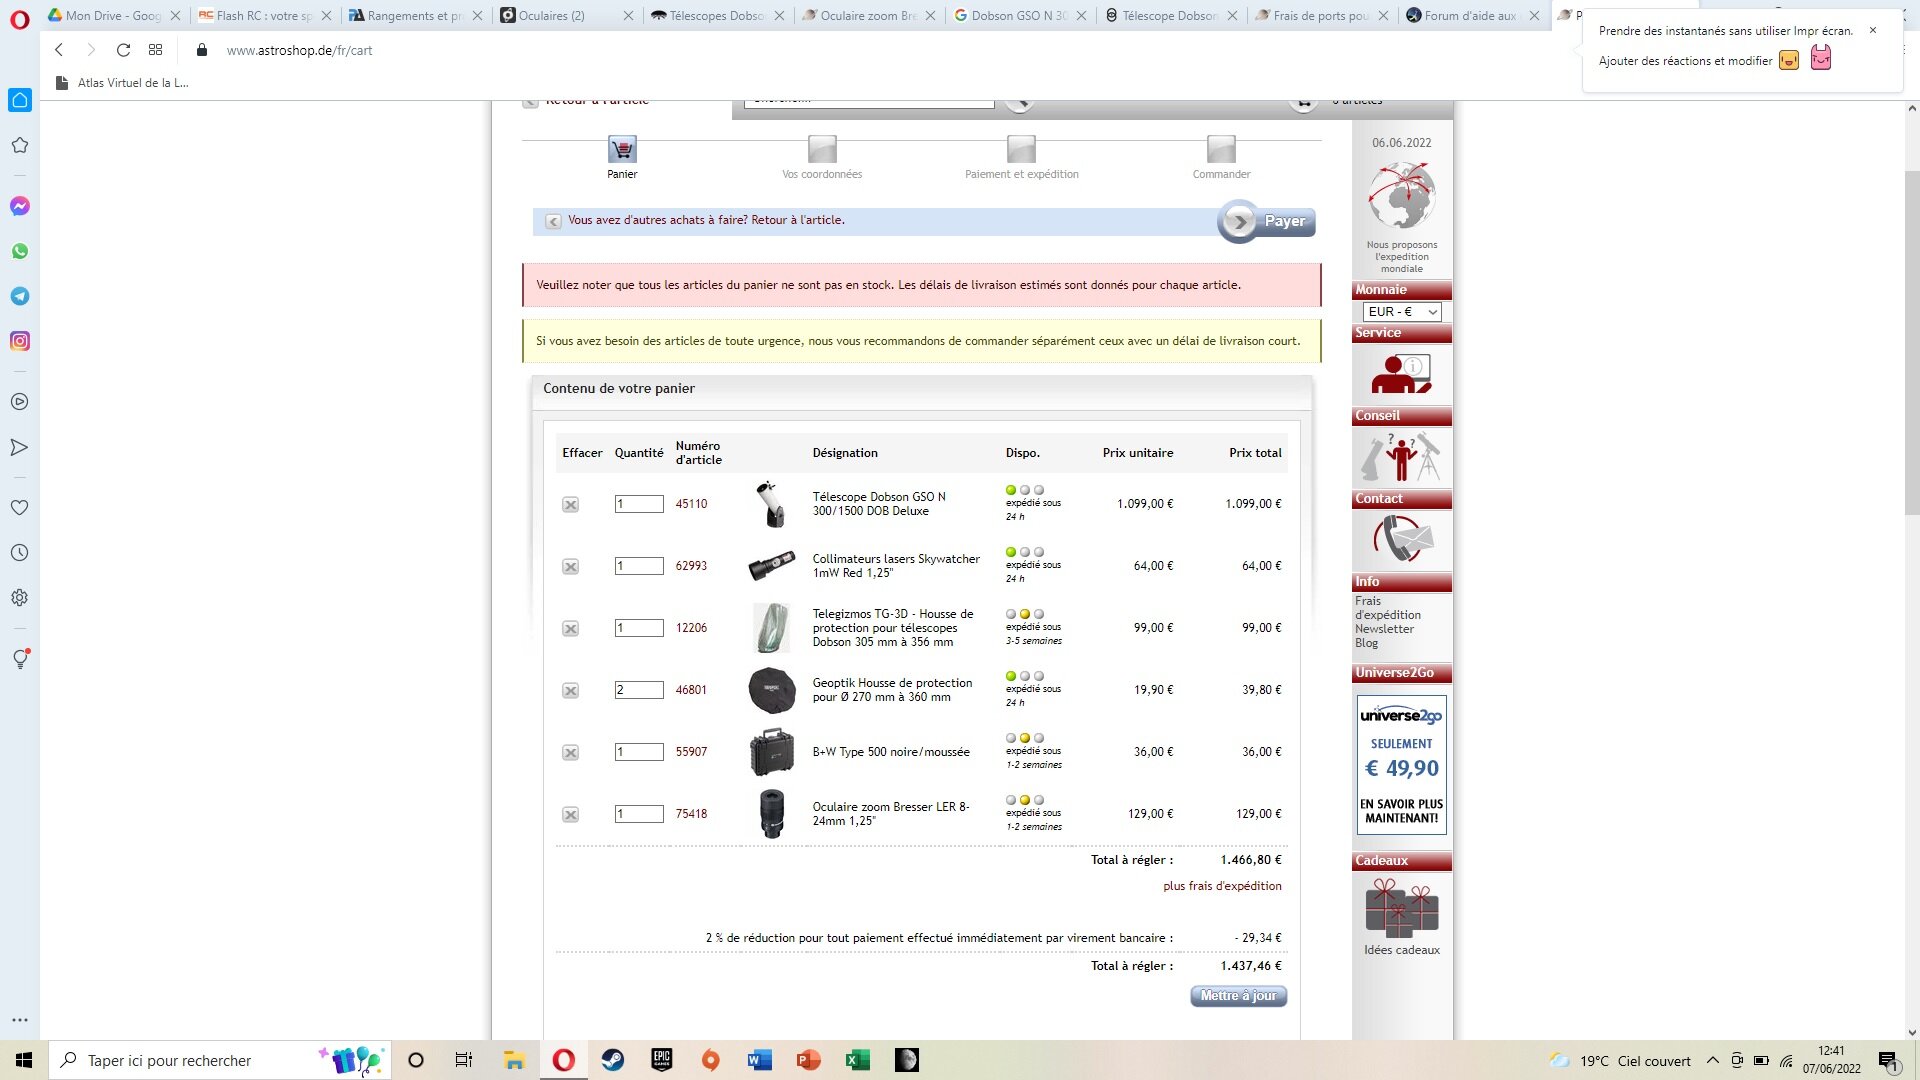Open article number 46801 link
The width and height of the screenshot is (1920, 1080).
[691, 690]
